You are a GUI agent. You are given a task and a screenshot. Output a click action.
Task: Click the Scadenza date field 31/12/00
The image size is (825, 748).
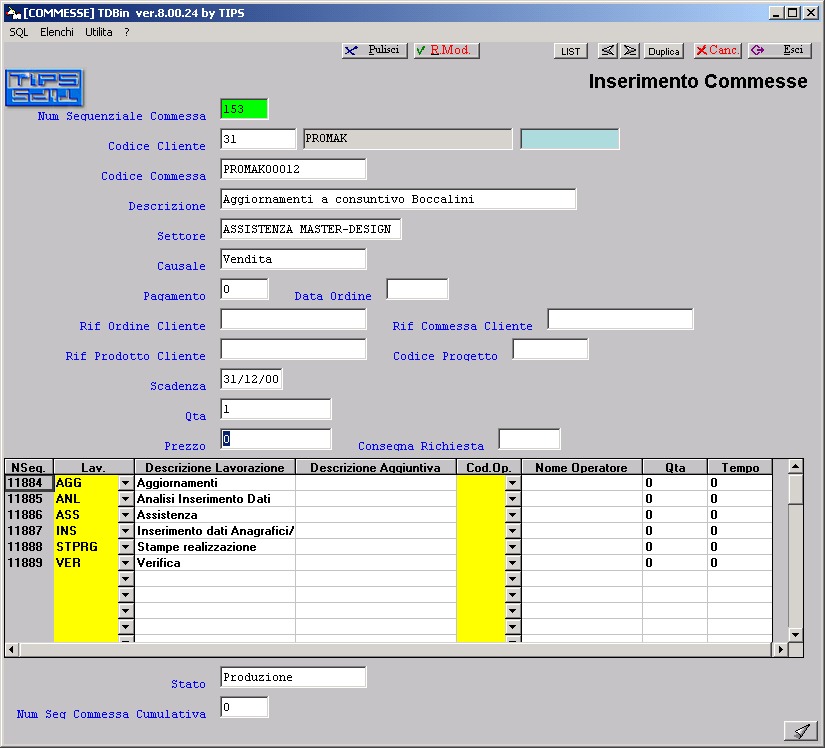pyautogui.click(x=251, y=379)
